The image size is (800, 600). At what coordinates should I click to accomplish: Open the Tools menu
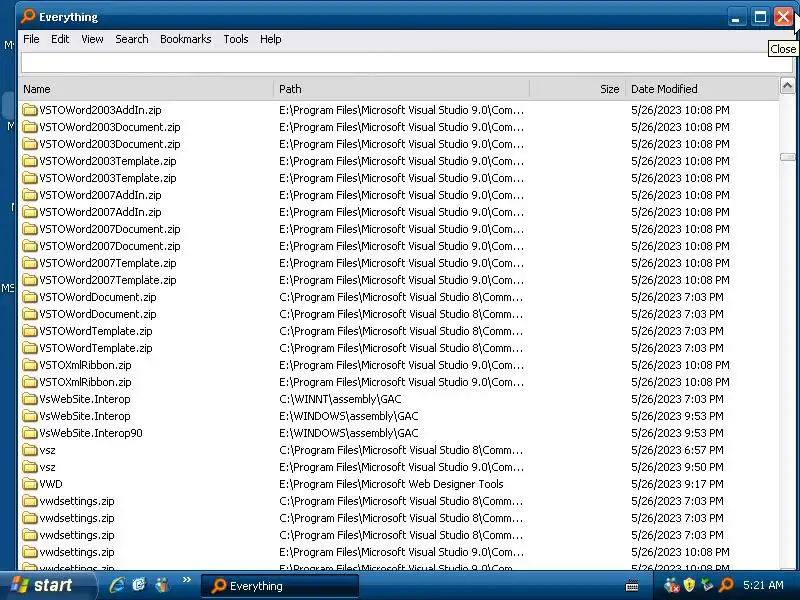(x=236, y=39)
